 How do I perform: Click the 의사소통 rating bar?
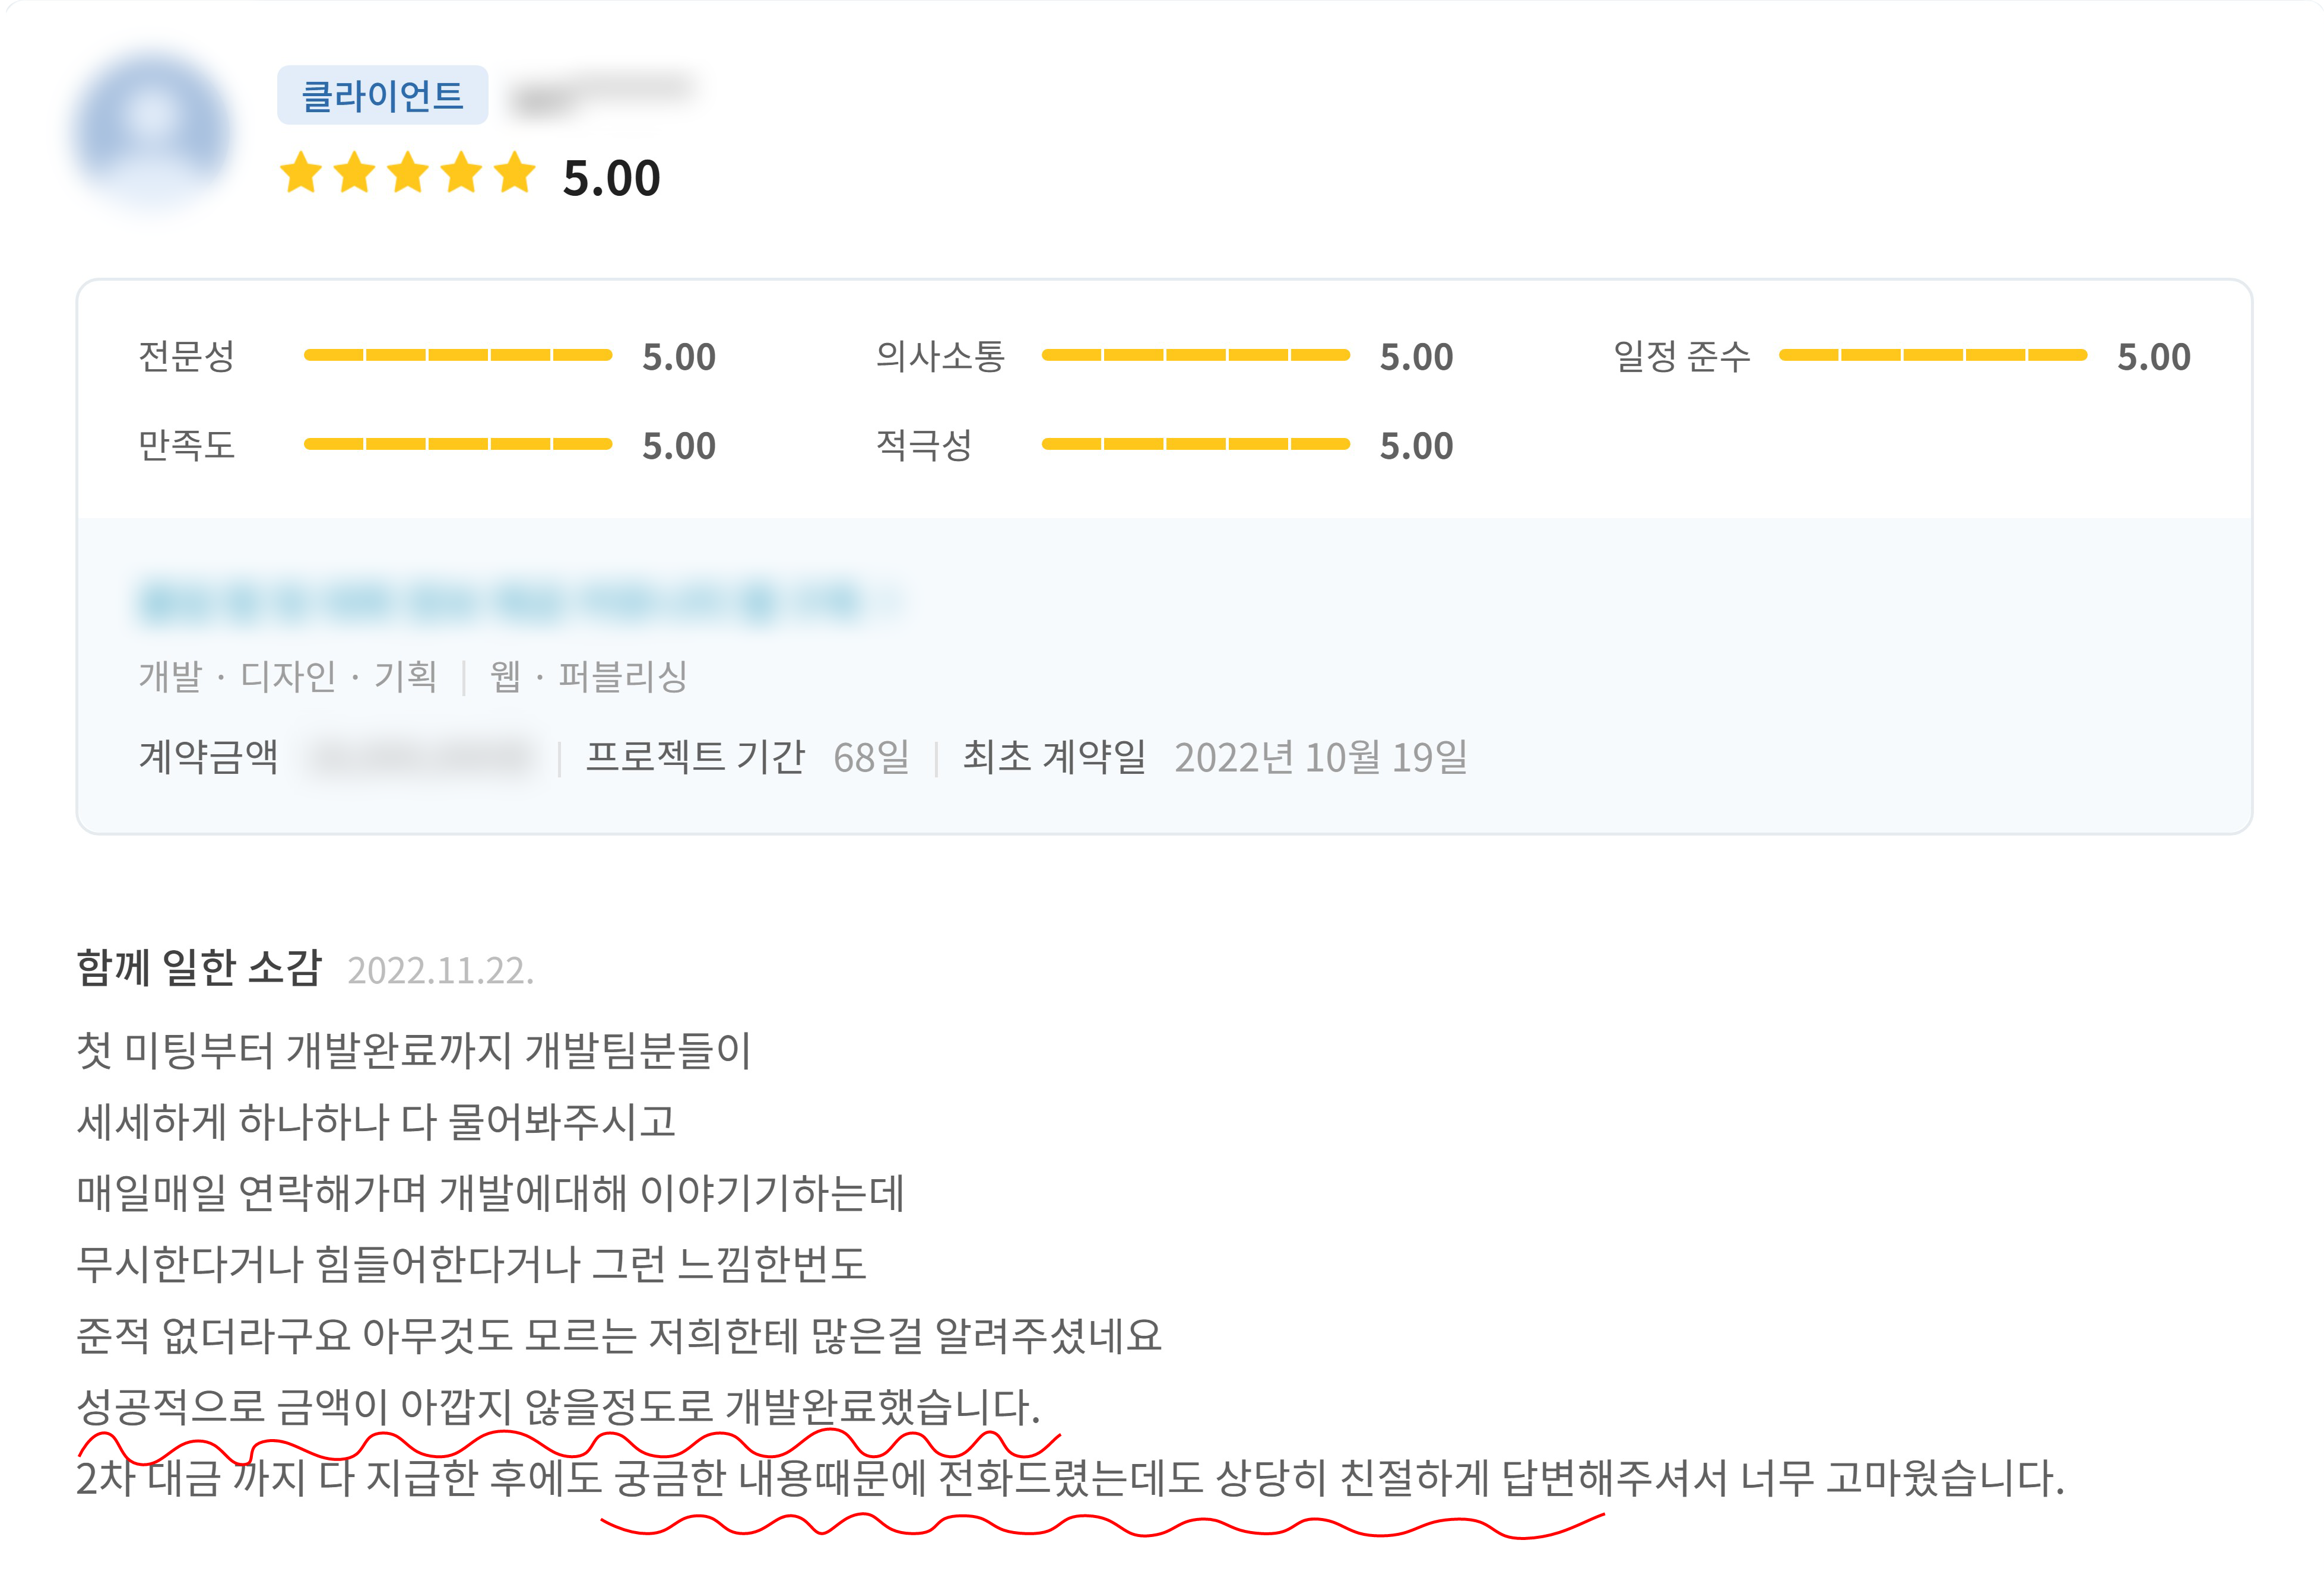1195,355
